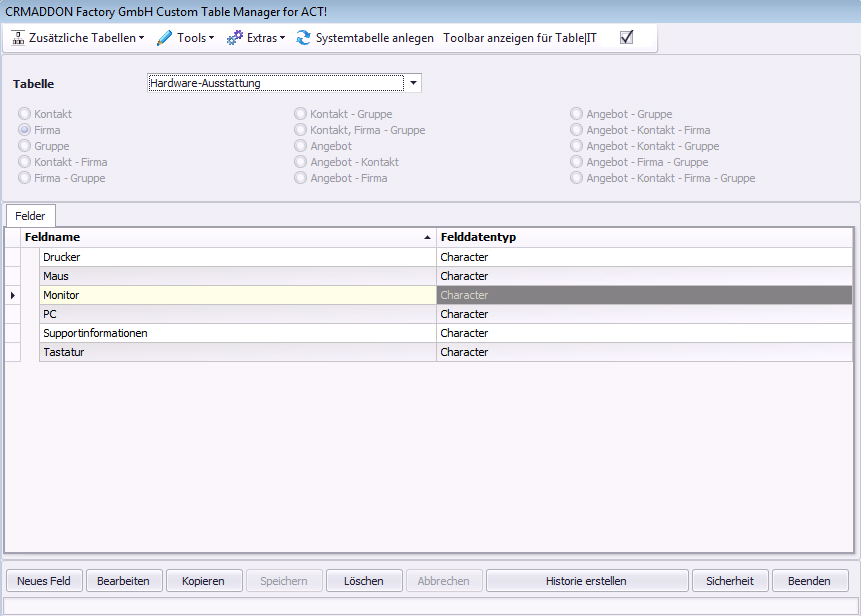Image resolution: width=861 pixels, height=616 pixels.
Task: Select the Angebot - Kontakt radio button
Action: tap(300, 161)
